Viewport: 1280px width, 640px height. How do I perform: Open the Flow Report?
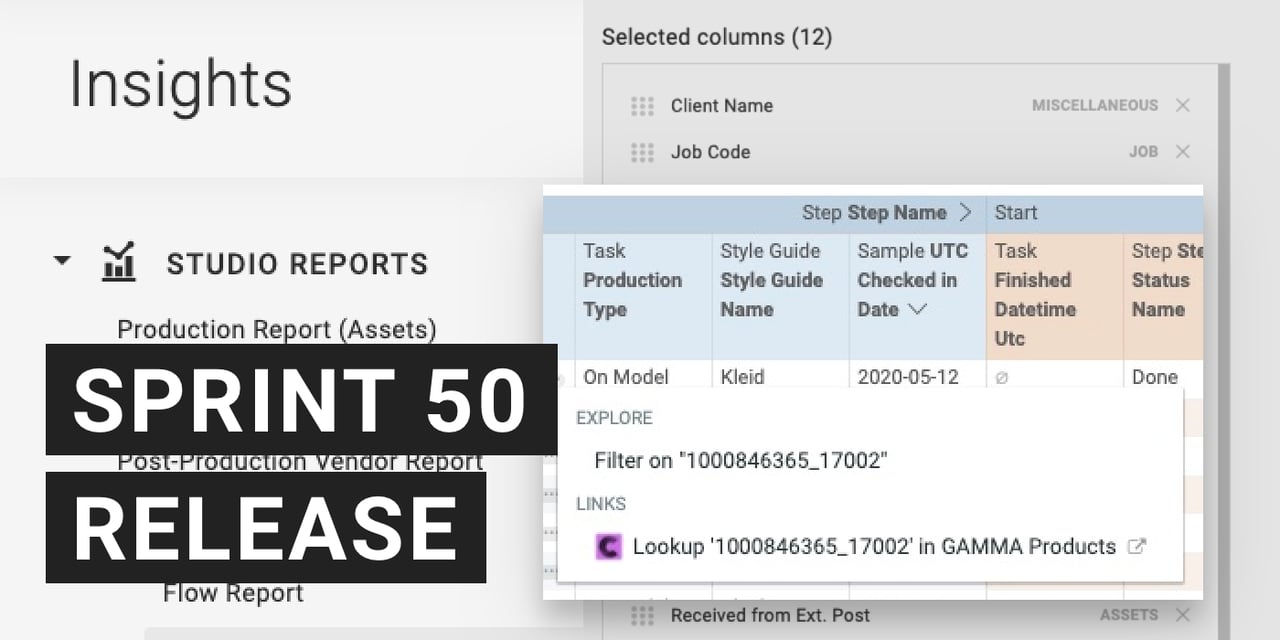tap(233, 593)
